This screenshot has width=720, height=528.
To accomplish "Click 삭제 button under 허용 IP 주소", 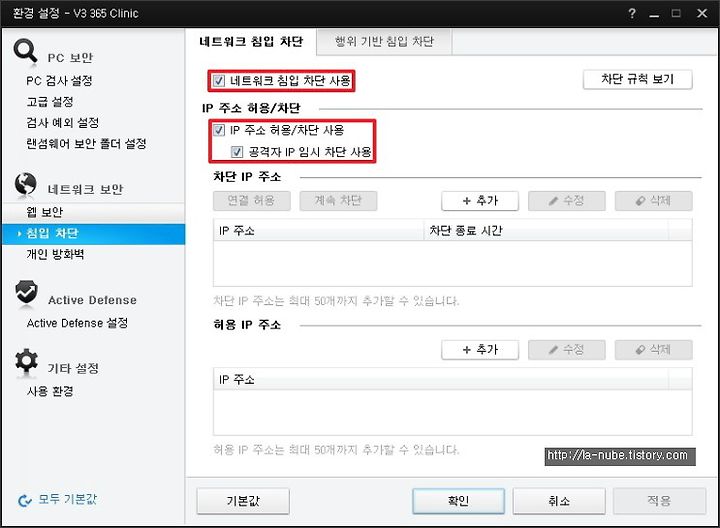I will 653,350.
